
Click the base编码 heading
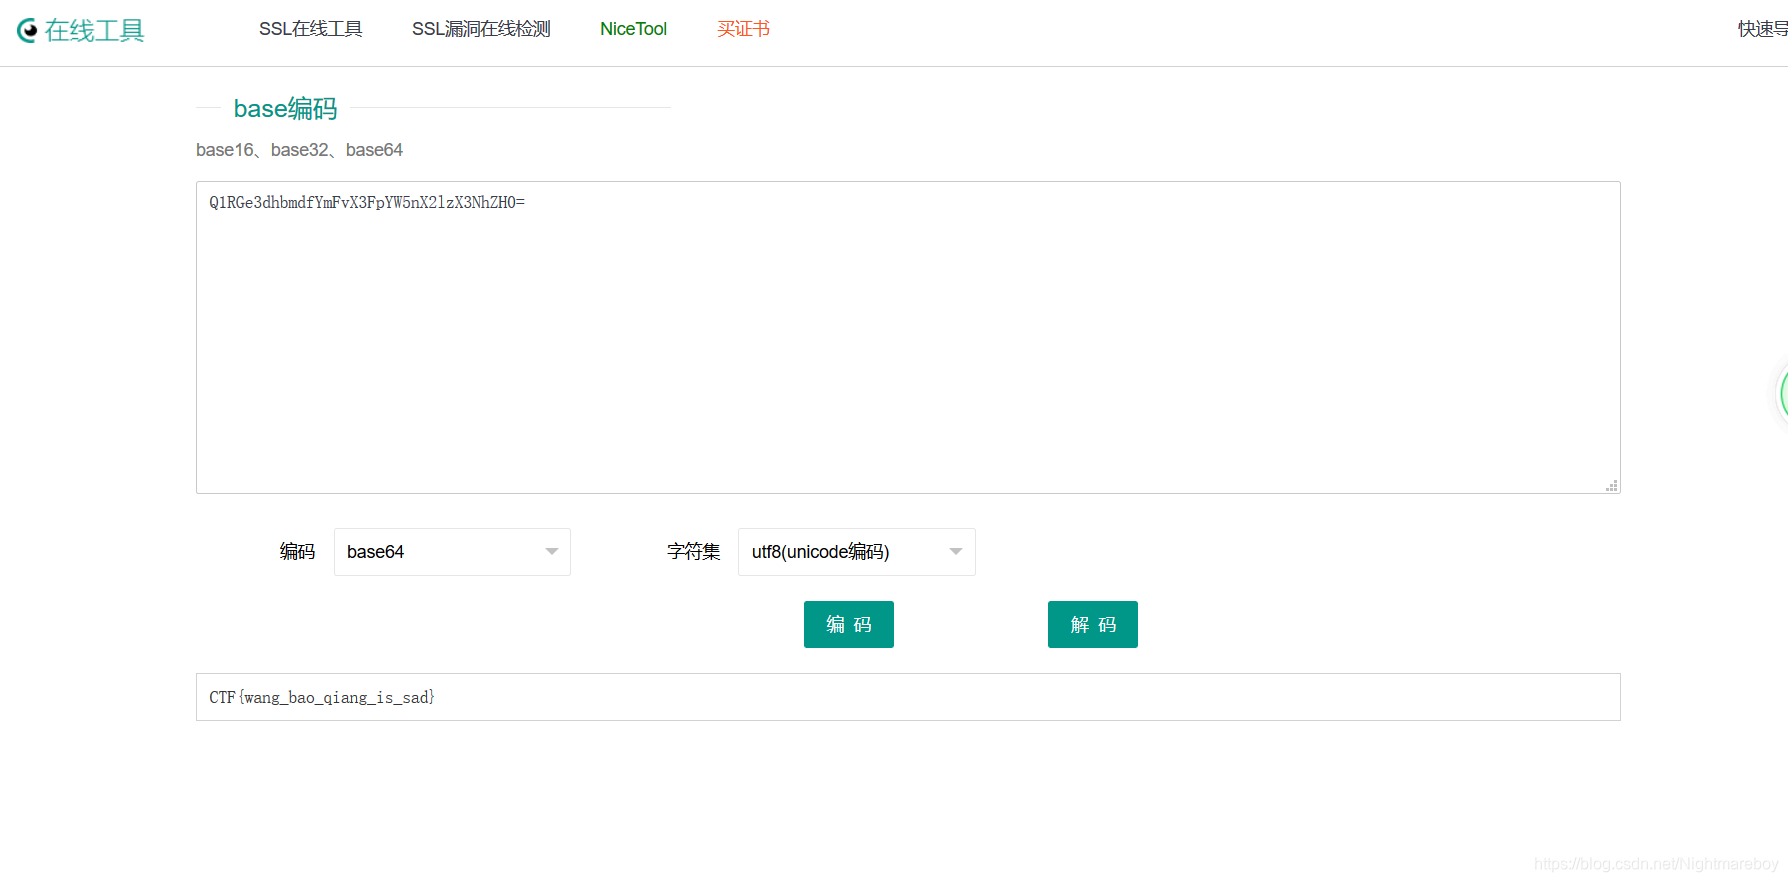[x=285, y=108]
